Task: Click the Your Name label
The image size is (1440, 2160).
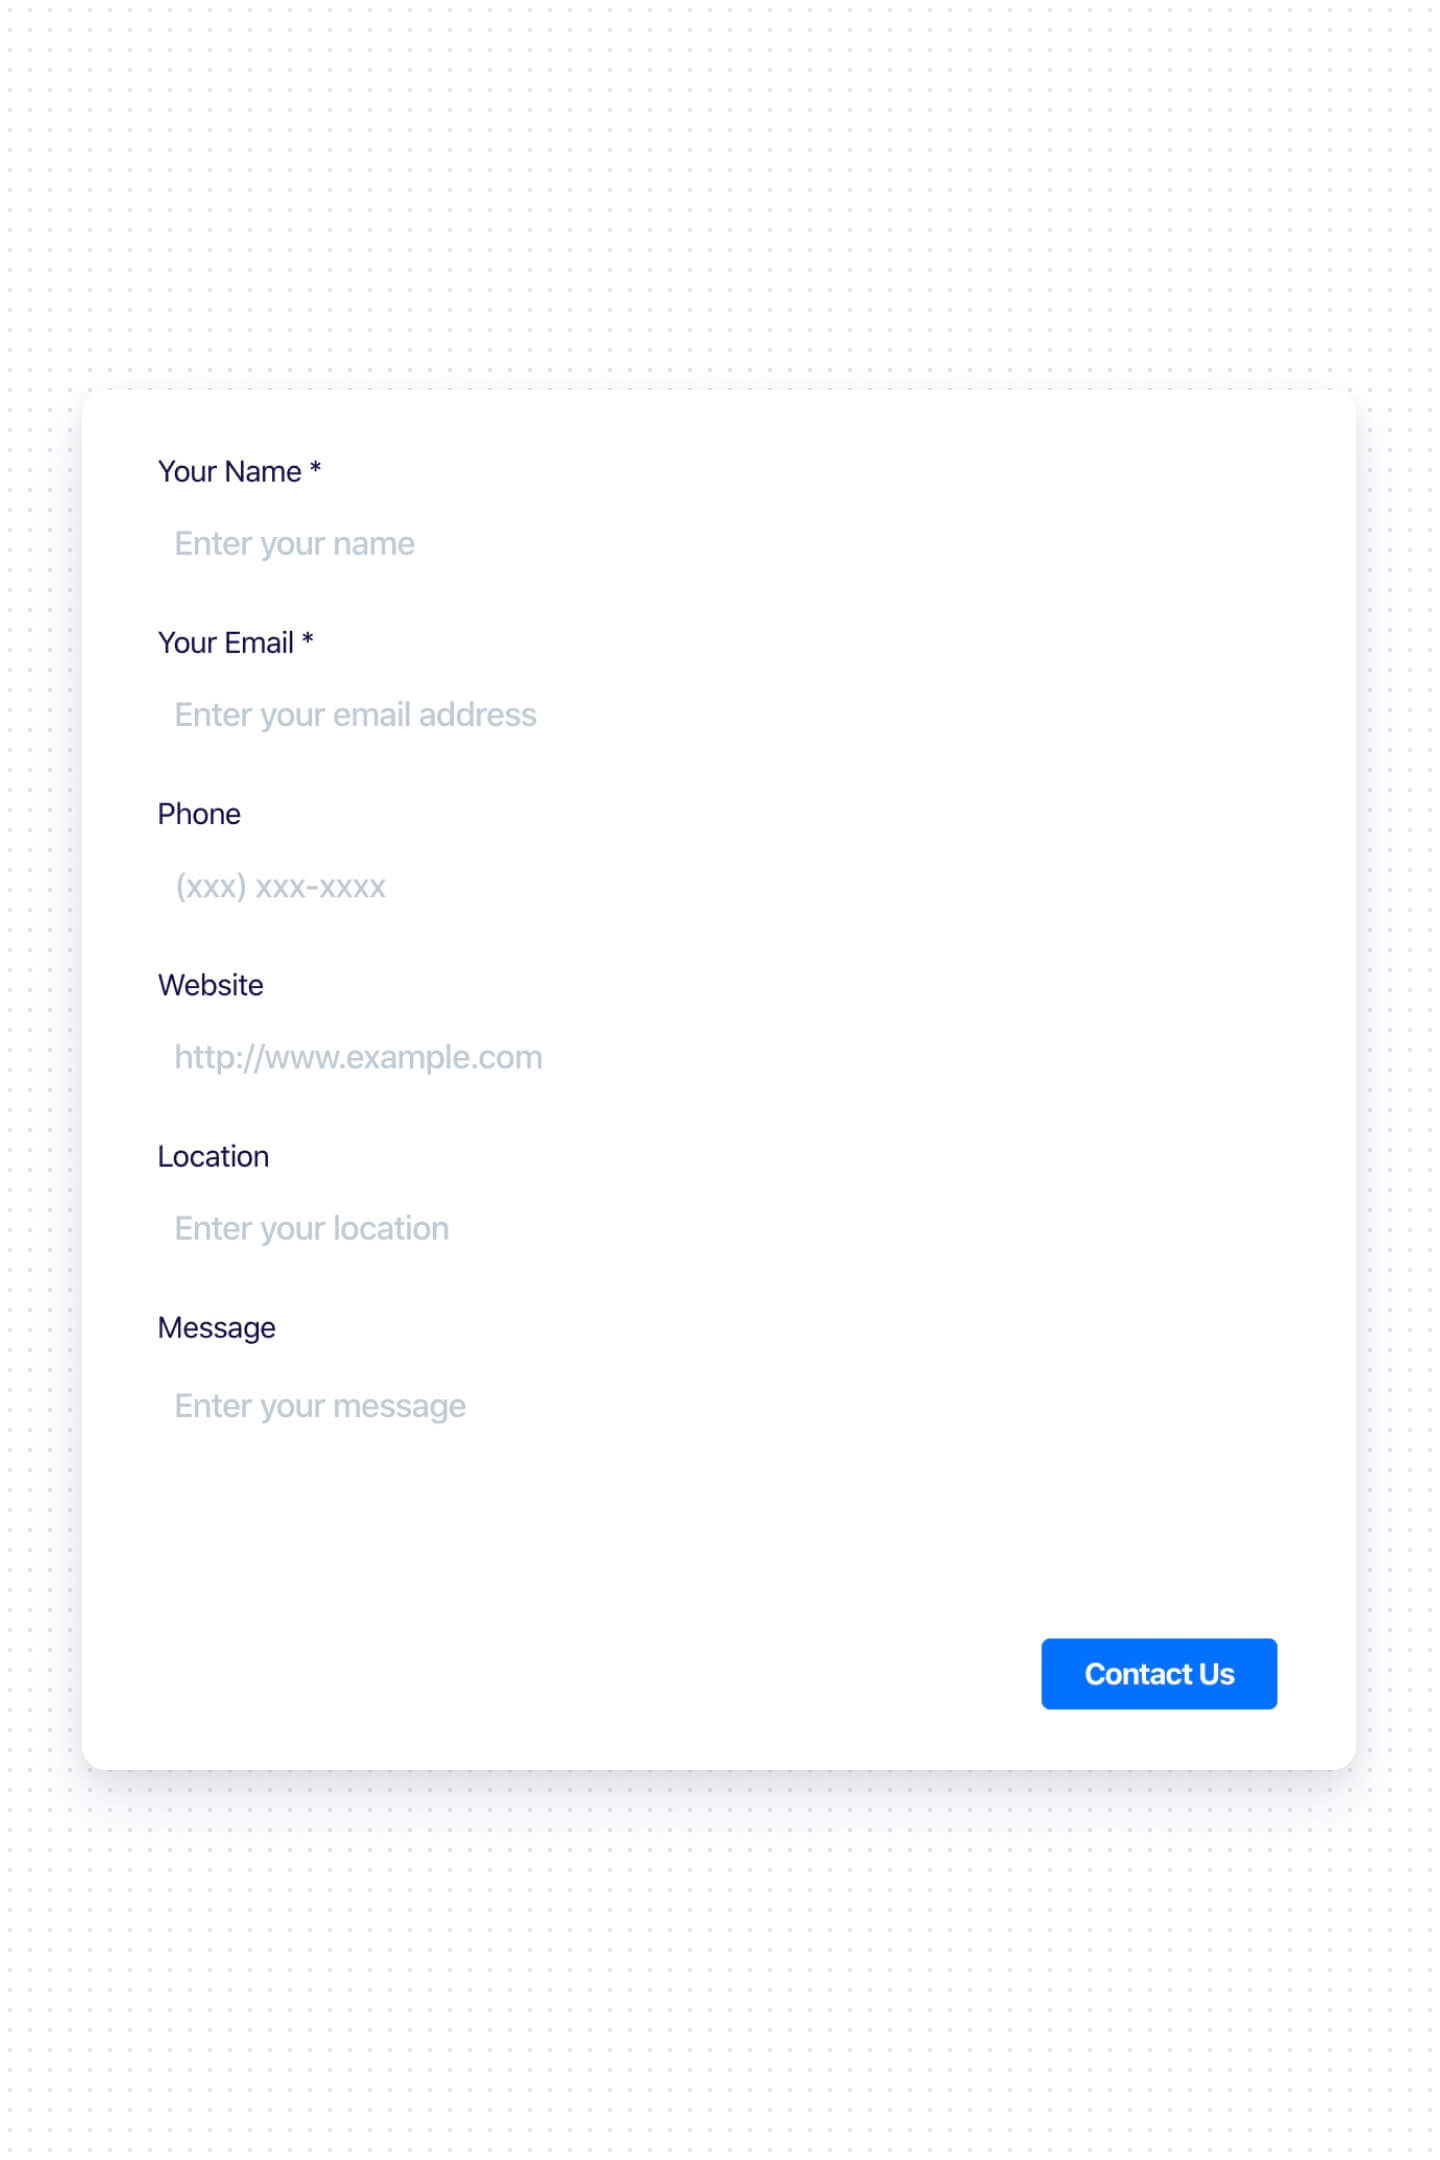Action: (x=229, y=471)
